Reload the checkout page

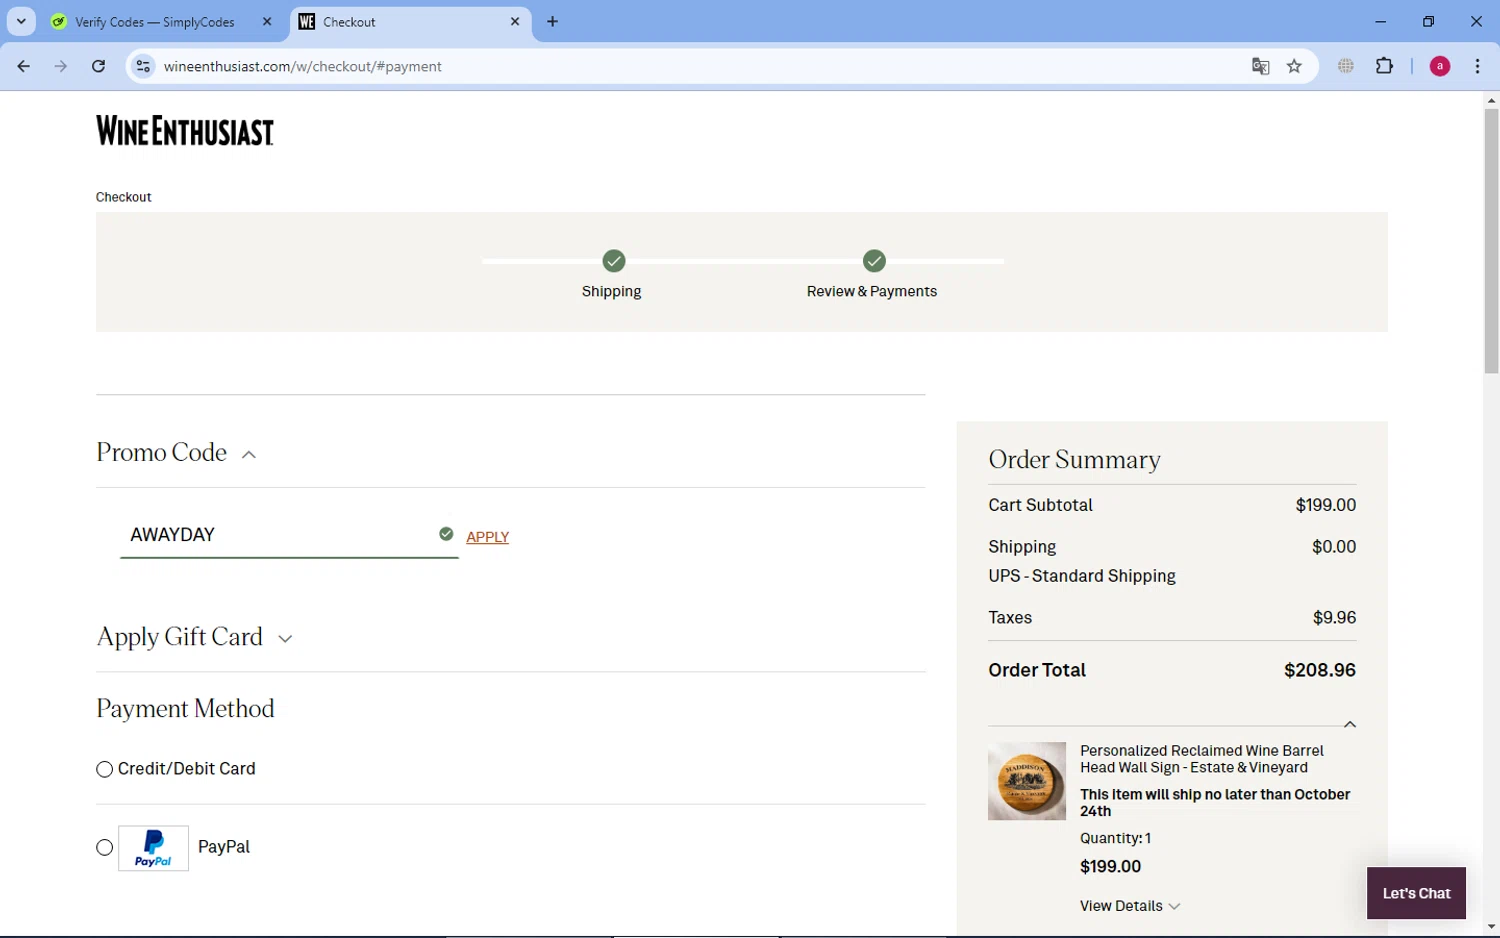(x=98, y=66)
